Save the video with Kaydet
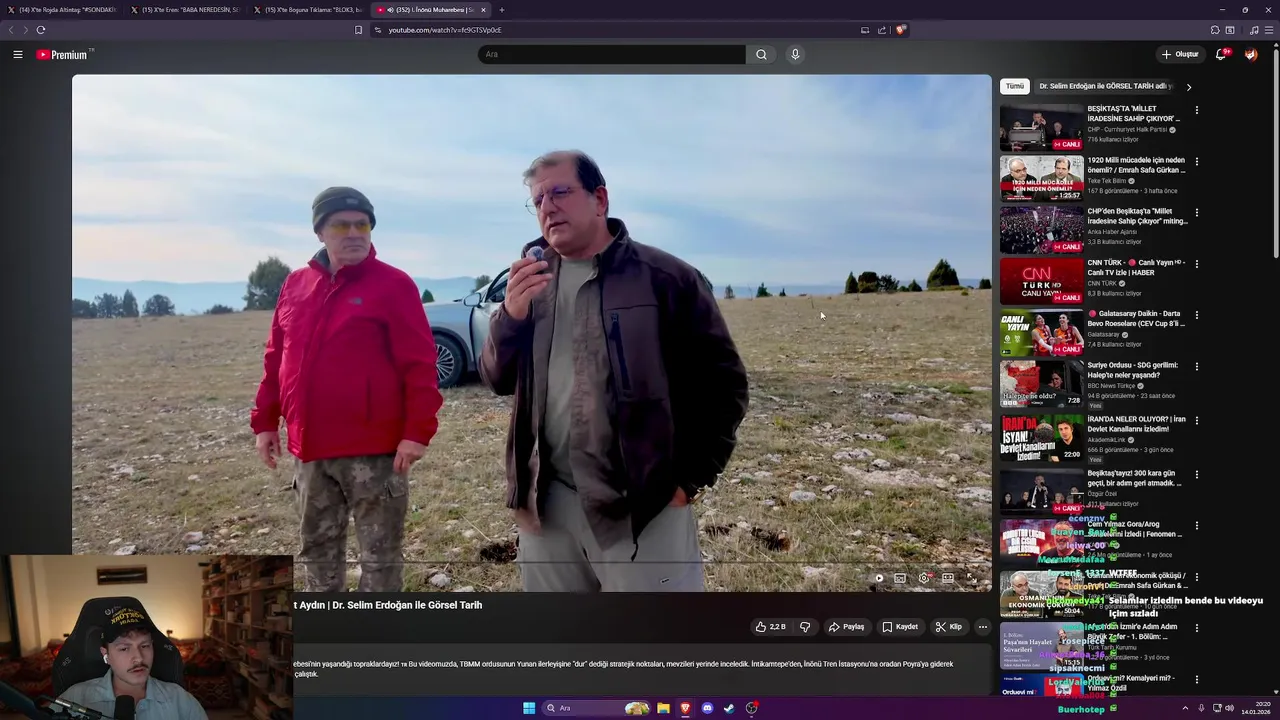The width and height of the screenshot is (1280, 720). click(900, 627)
